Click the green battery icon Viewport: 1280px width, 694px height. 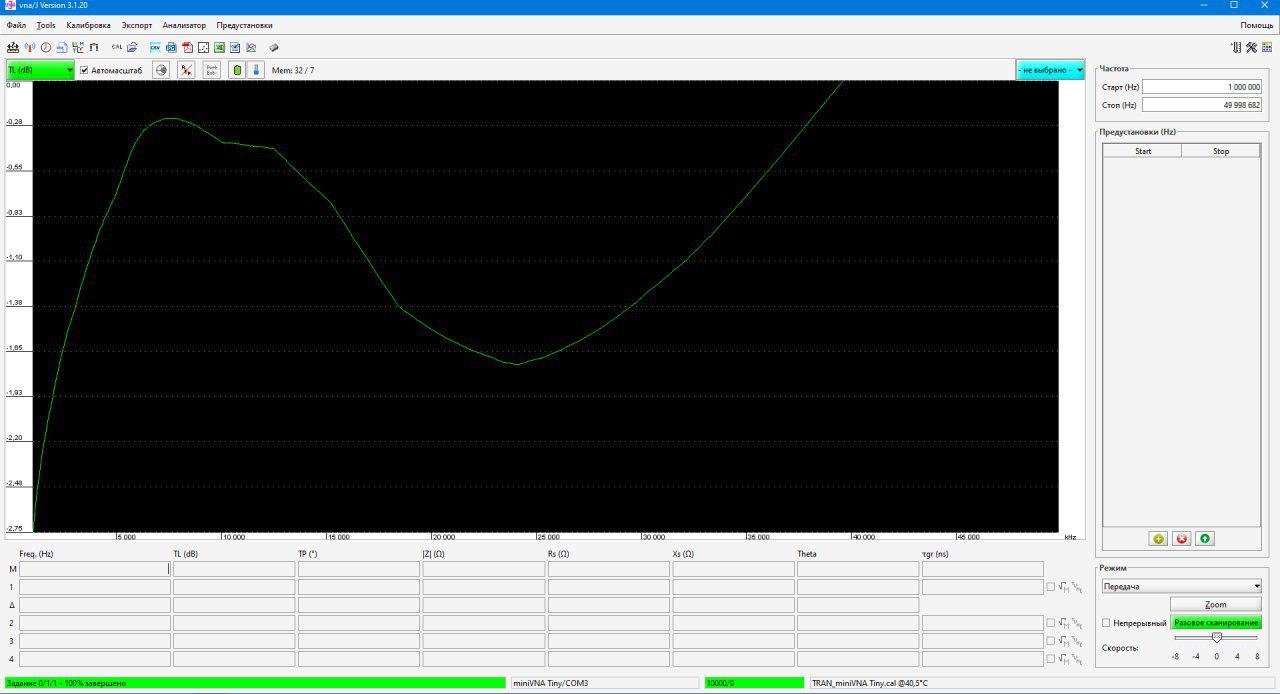point(237,70)
